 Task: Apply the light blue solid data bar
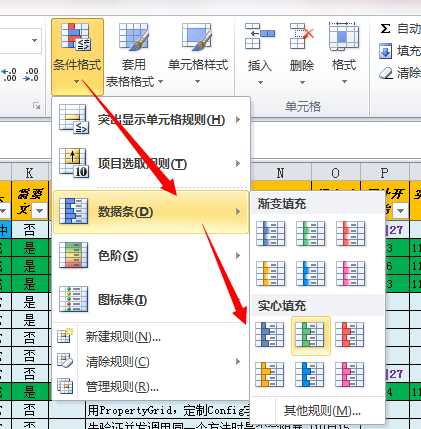pos(310,375)
